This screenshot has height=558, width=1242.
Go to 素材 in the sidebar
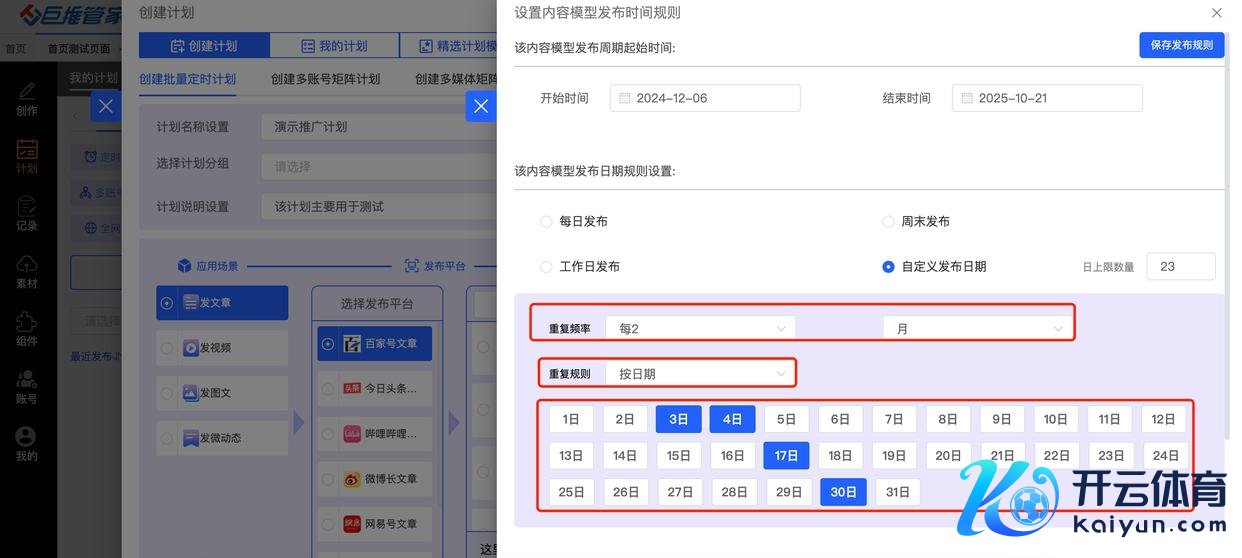coord(27,271)
